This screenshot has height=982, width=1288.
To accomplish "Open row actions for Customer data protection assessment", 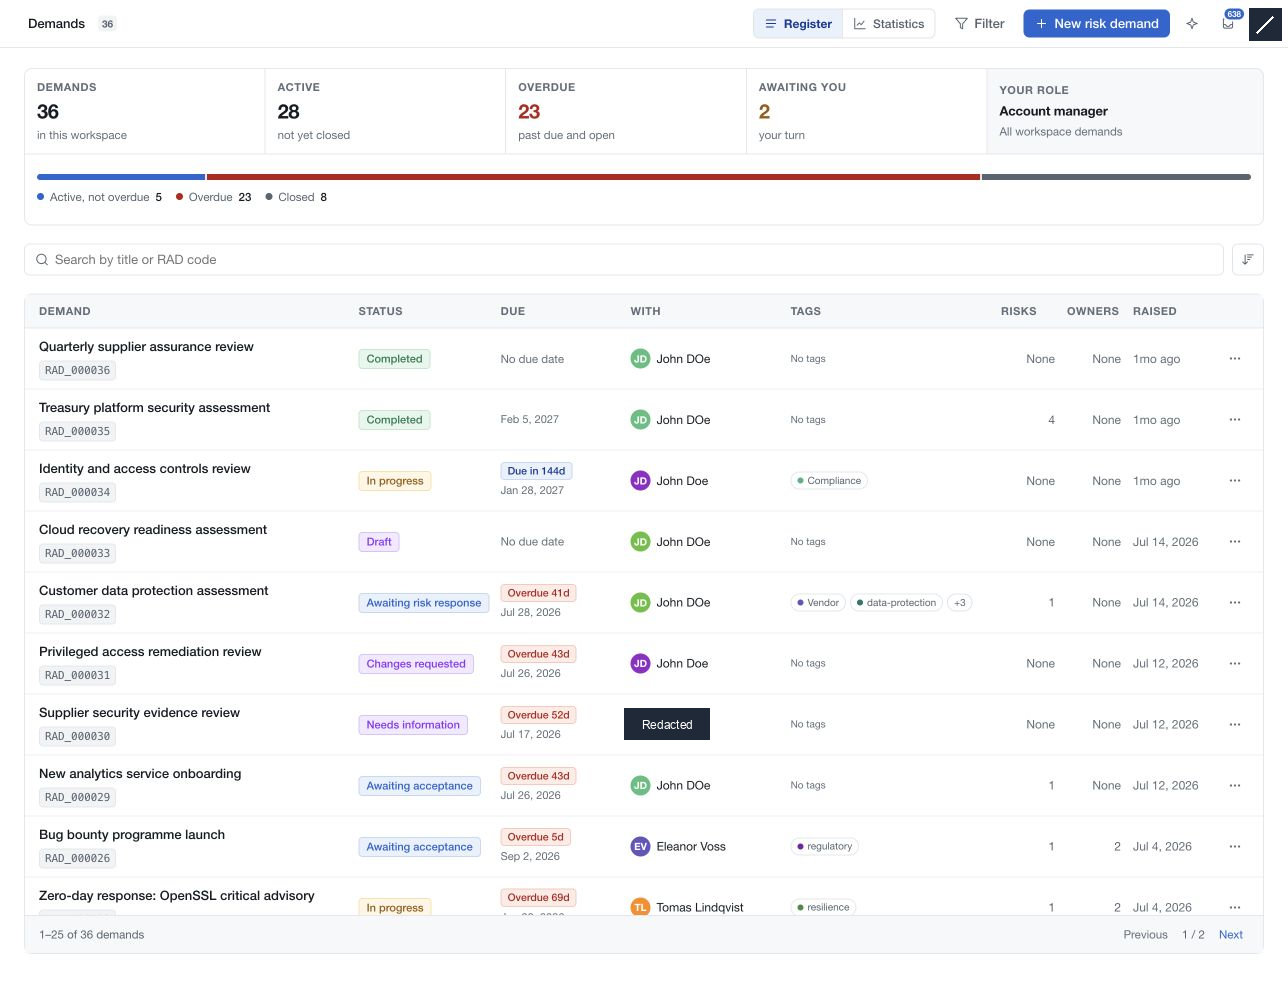I will pyautogui.click(x=1235, y=603).
